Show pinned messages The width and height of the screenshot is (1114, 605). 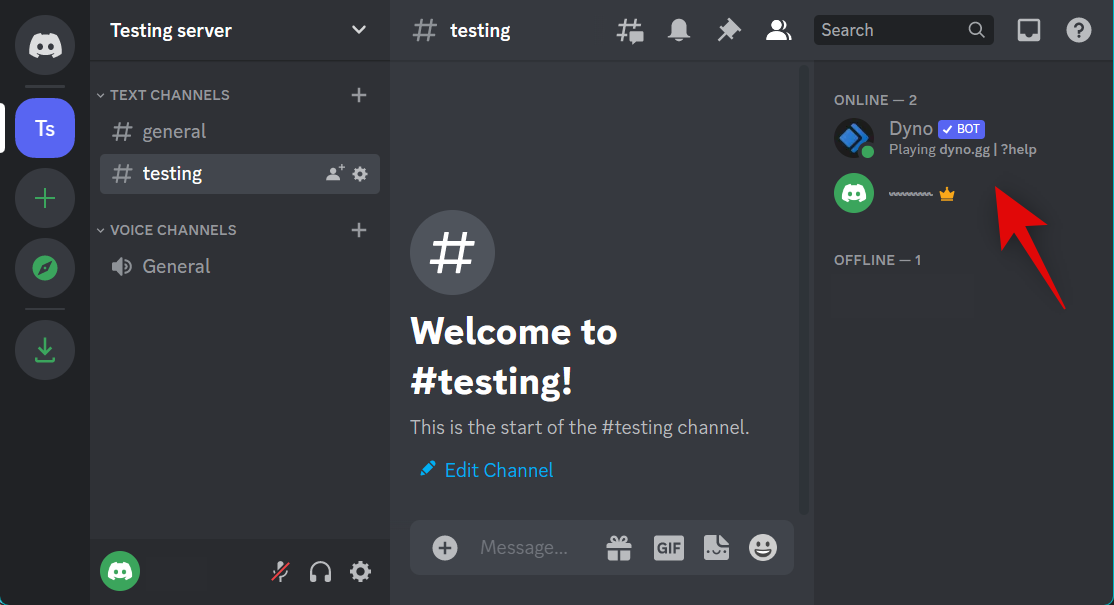tap(729, 31)
